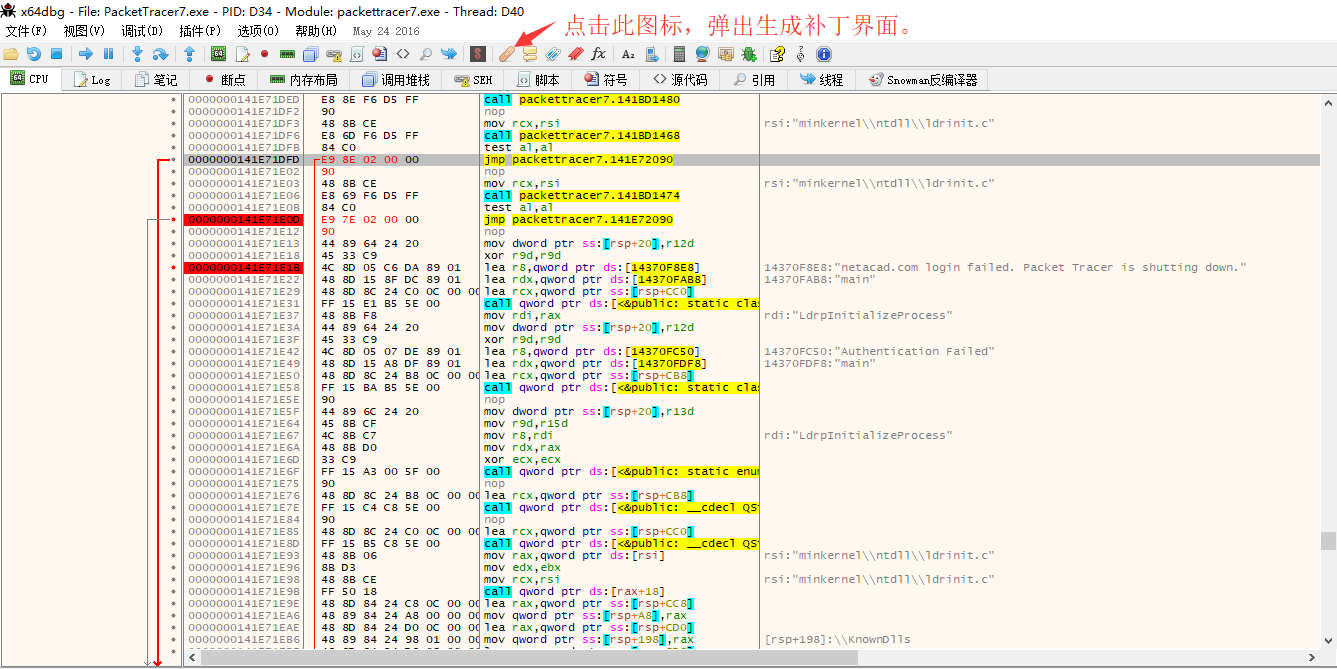Screen dimensions: 1337x669
Task: Click the Step Over toolbar icon
Action: (160, 54)
